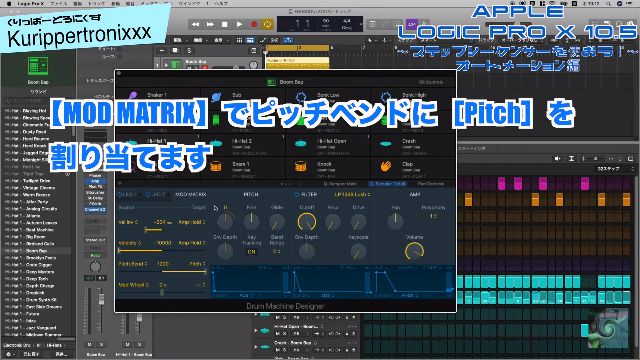Image resolution: width=640 pixels, height=360 pixels.
Task: Select the Clap hand pad icon
Action: coord(386,167)
